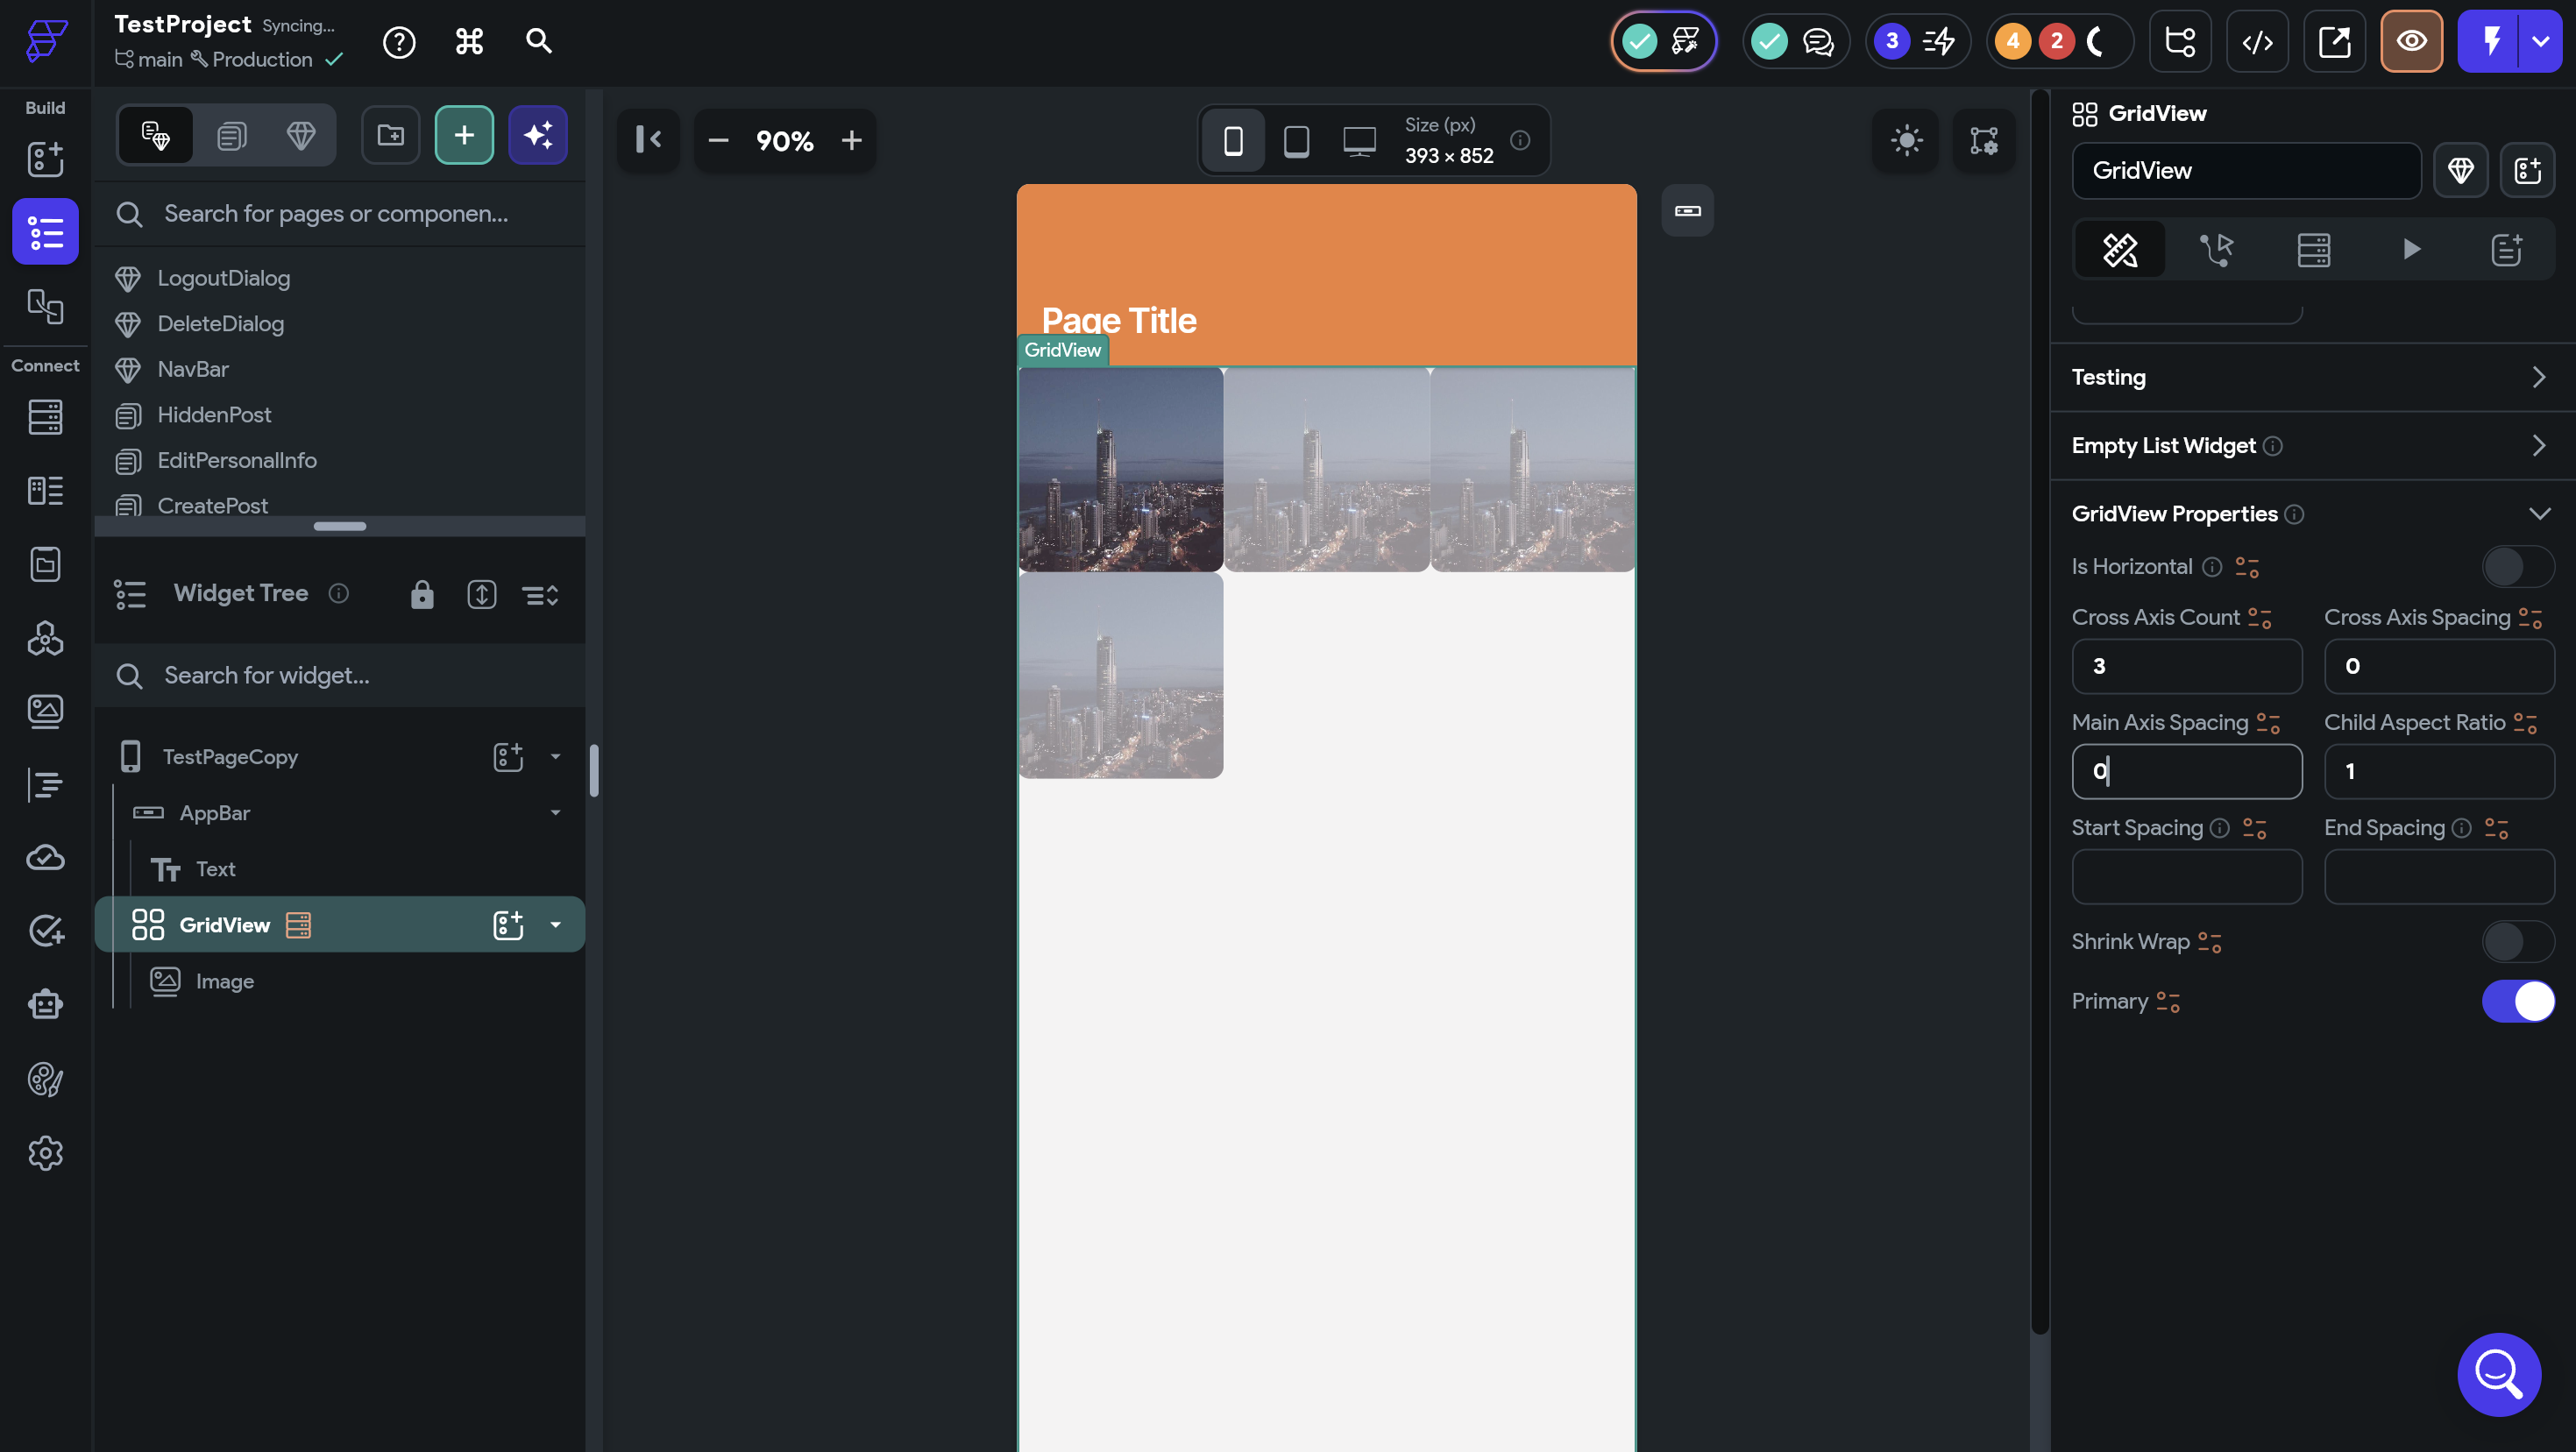Lock the widget tree

(422, 594)
